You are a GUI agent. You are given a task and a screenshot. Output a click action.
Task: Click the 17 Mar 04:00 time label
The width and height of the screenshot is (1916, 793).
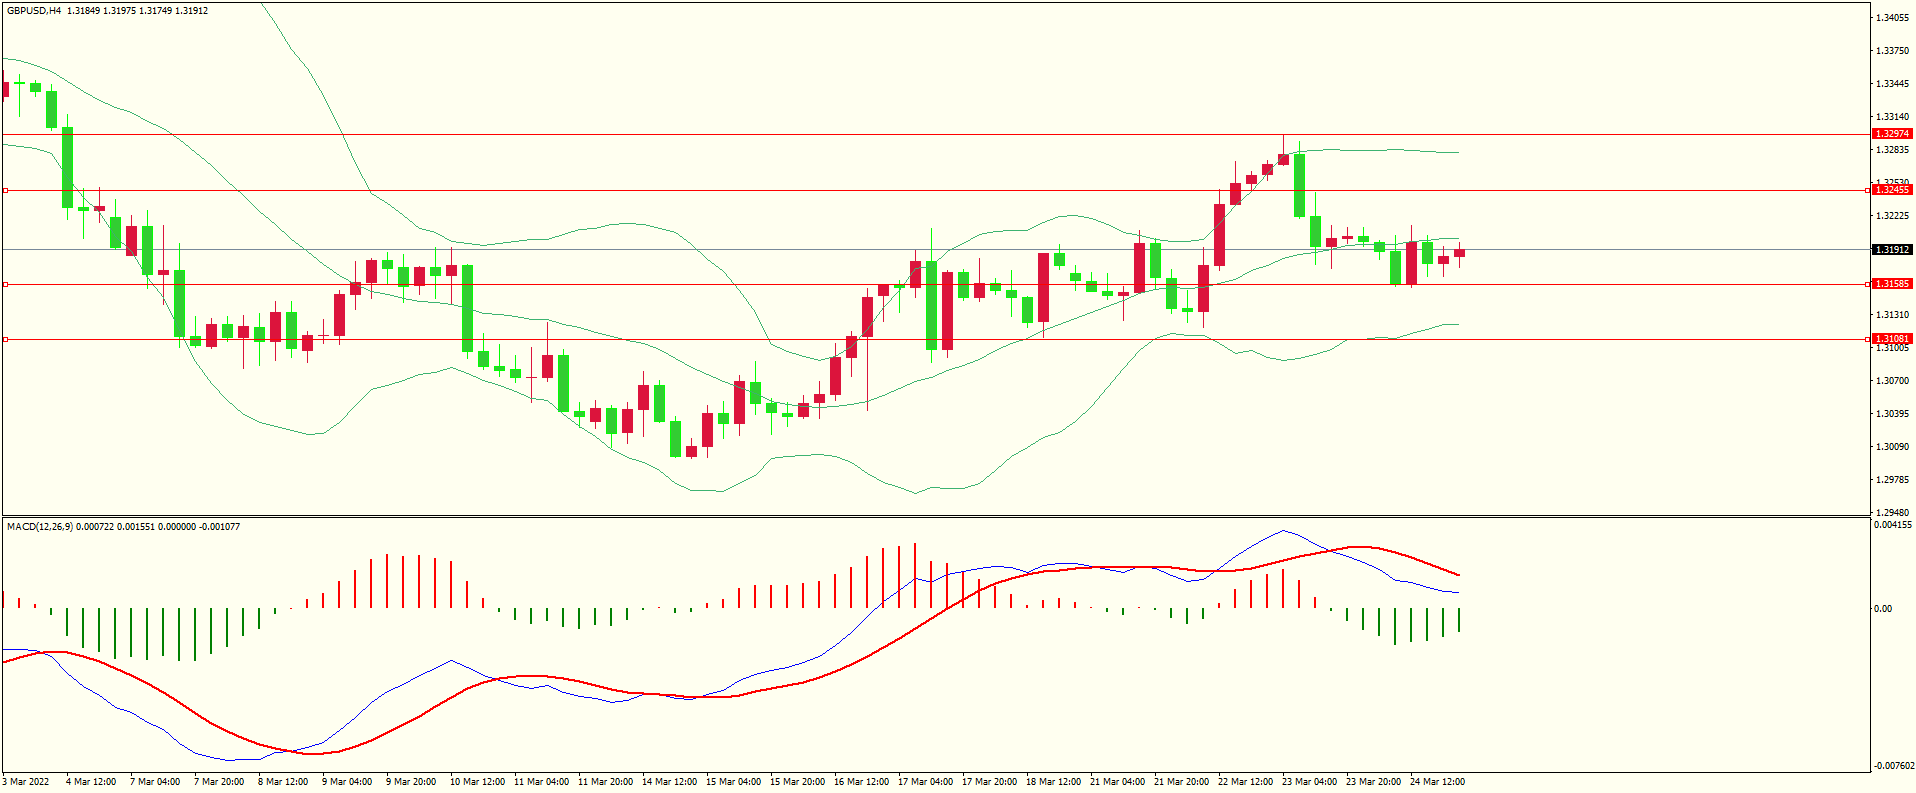click(925, 782)
